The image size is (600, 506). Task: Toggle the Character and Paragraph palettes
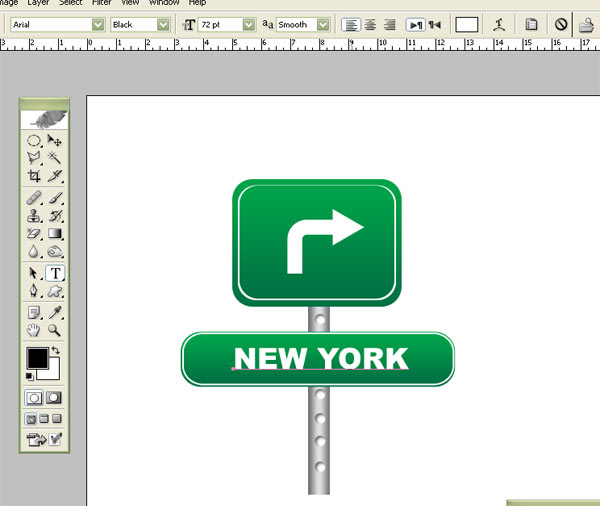(x=531, y=25)
